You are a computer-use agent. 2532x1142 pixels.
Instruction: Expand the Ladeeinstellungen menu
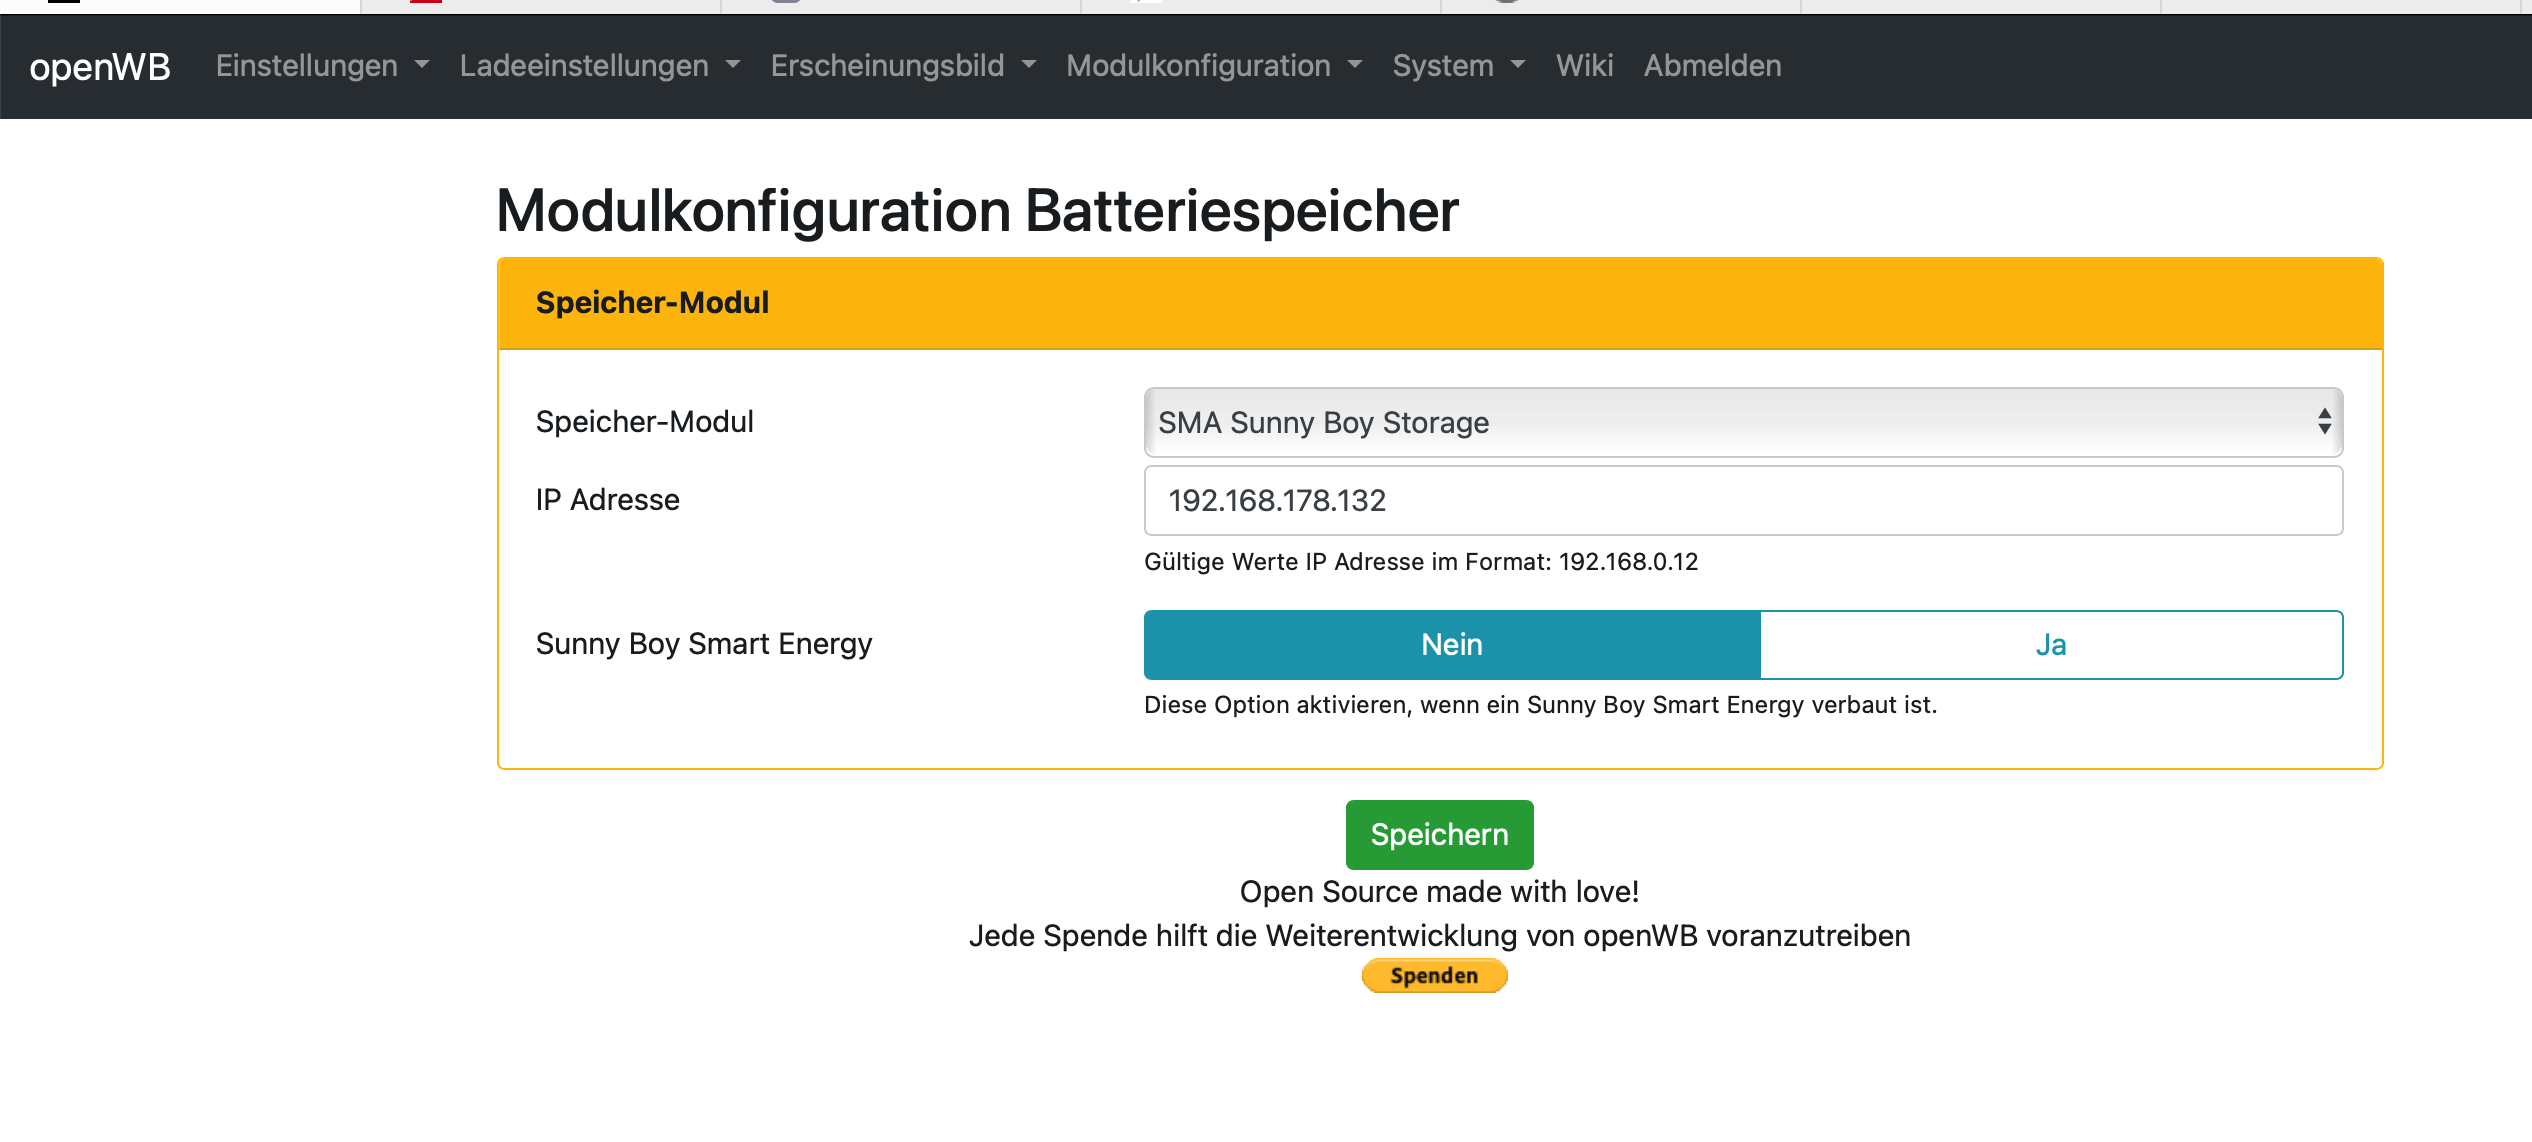[599, 66]
